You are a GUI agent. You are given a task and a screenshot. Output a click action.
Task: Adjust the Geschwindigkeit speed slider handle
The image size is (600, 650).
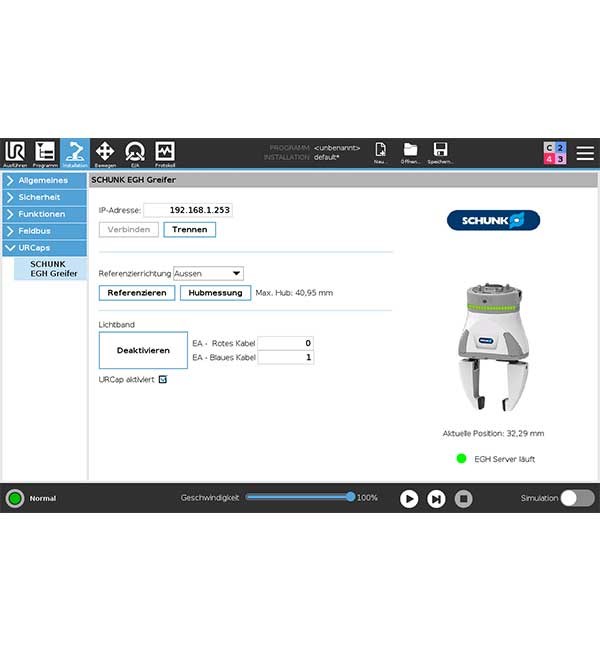[x=351, y=497]
